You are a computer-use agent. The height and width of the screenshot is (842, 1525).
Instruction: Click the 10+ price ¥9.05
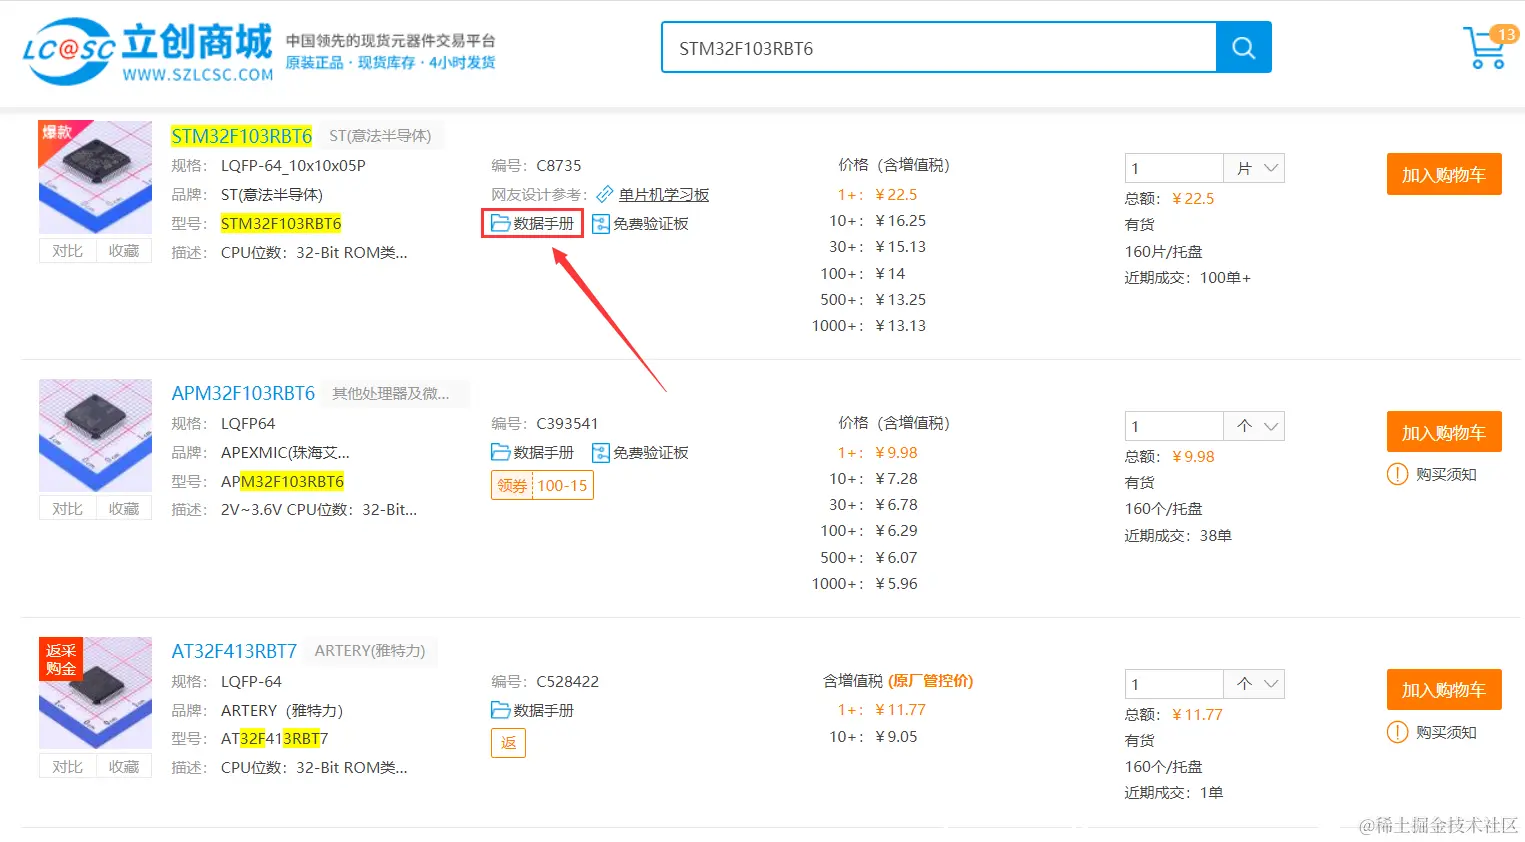pyautogui.click(x=896, y=737)
